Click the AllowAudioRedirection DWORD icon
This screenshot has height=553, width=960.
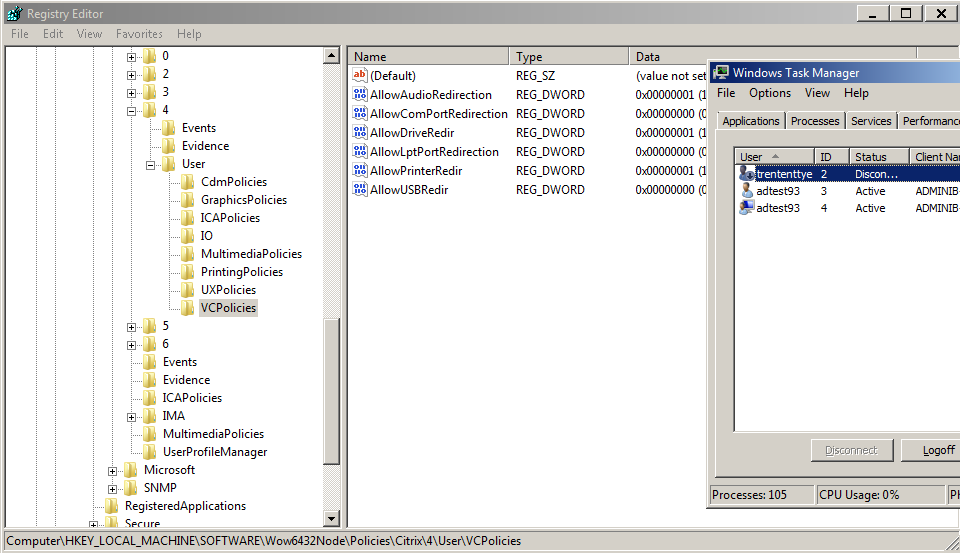coord(360,94)
